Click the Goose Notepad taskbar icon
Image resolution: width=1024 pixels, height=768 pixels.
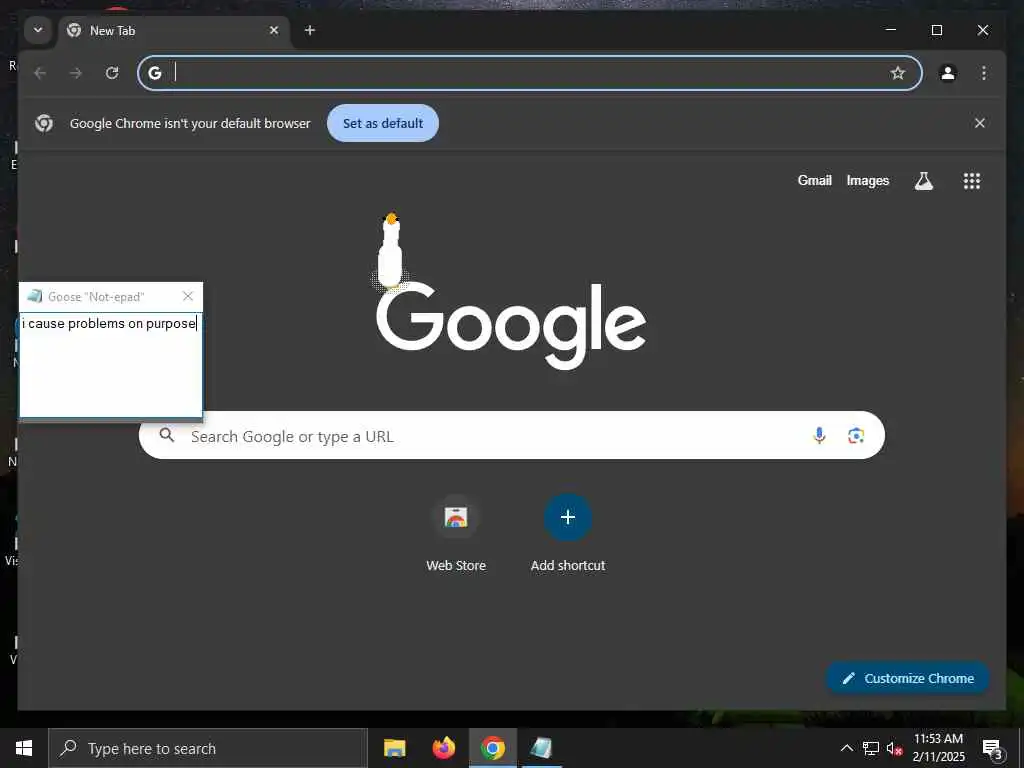tap(541, 748)
